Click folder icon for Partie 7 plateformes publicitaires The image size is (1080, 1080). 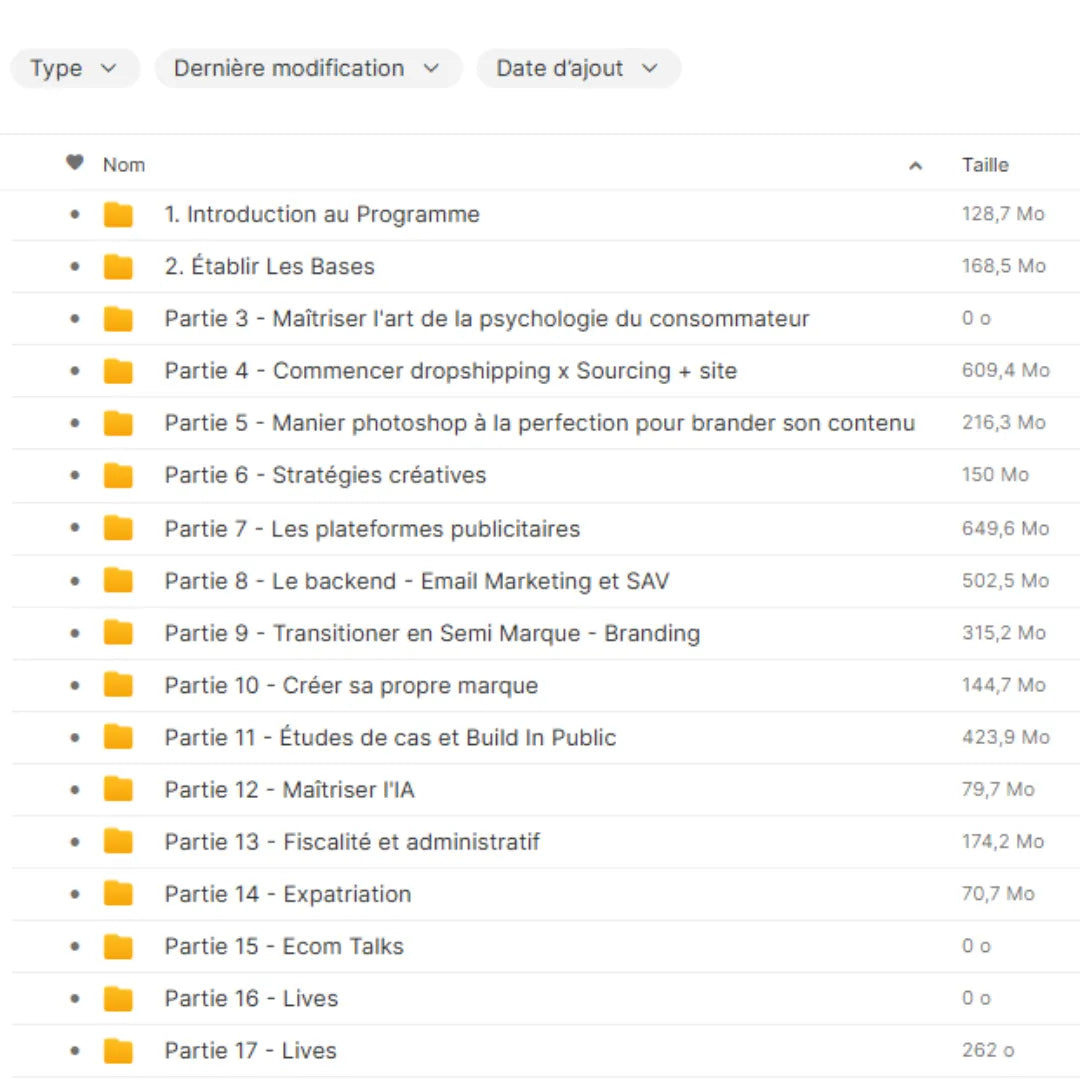pos(118,529)
